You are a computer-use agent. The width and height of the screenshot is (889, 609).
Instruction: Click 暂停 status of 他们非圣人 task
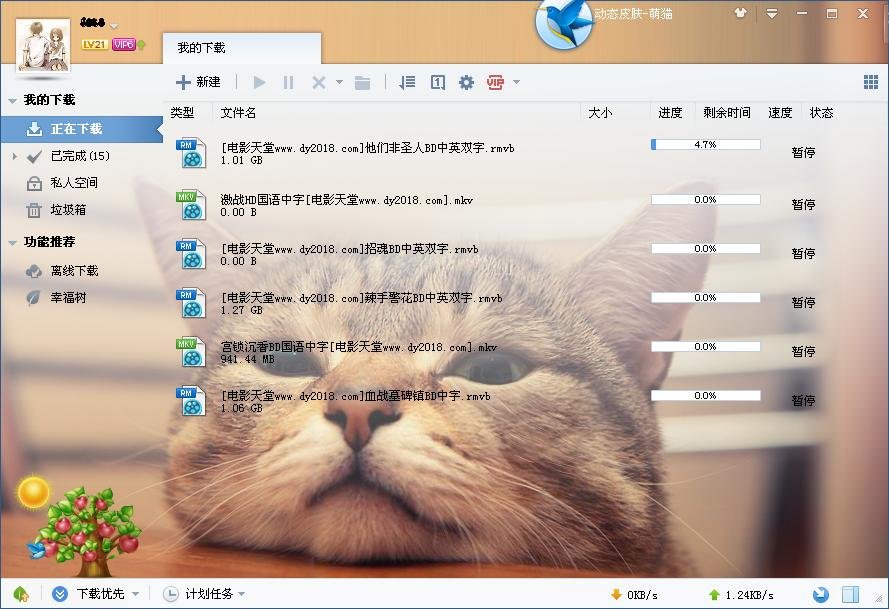pyautogui.click(x=803, y=153)
